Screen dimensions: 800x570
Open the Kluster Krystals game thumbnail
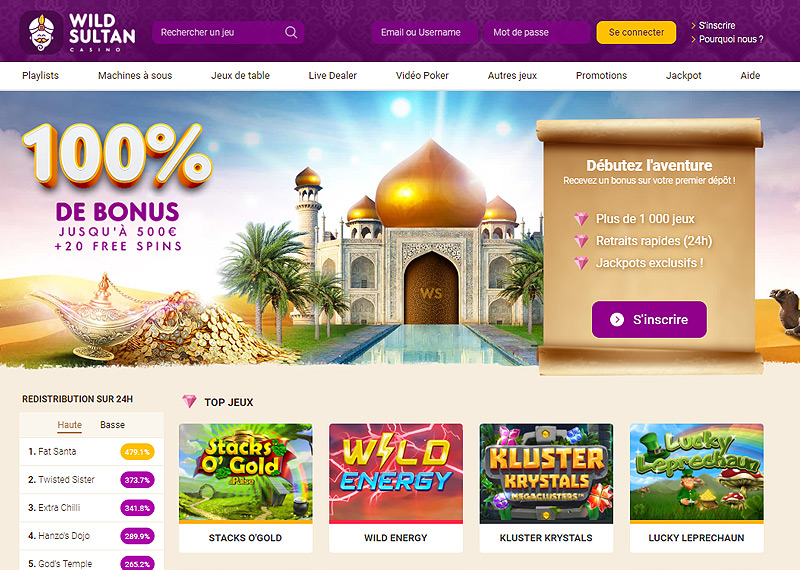546,474
